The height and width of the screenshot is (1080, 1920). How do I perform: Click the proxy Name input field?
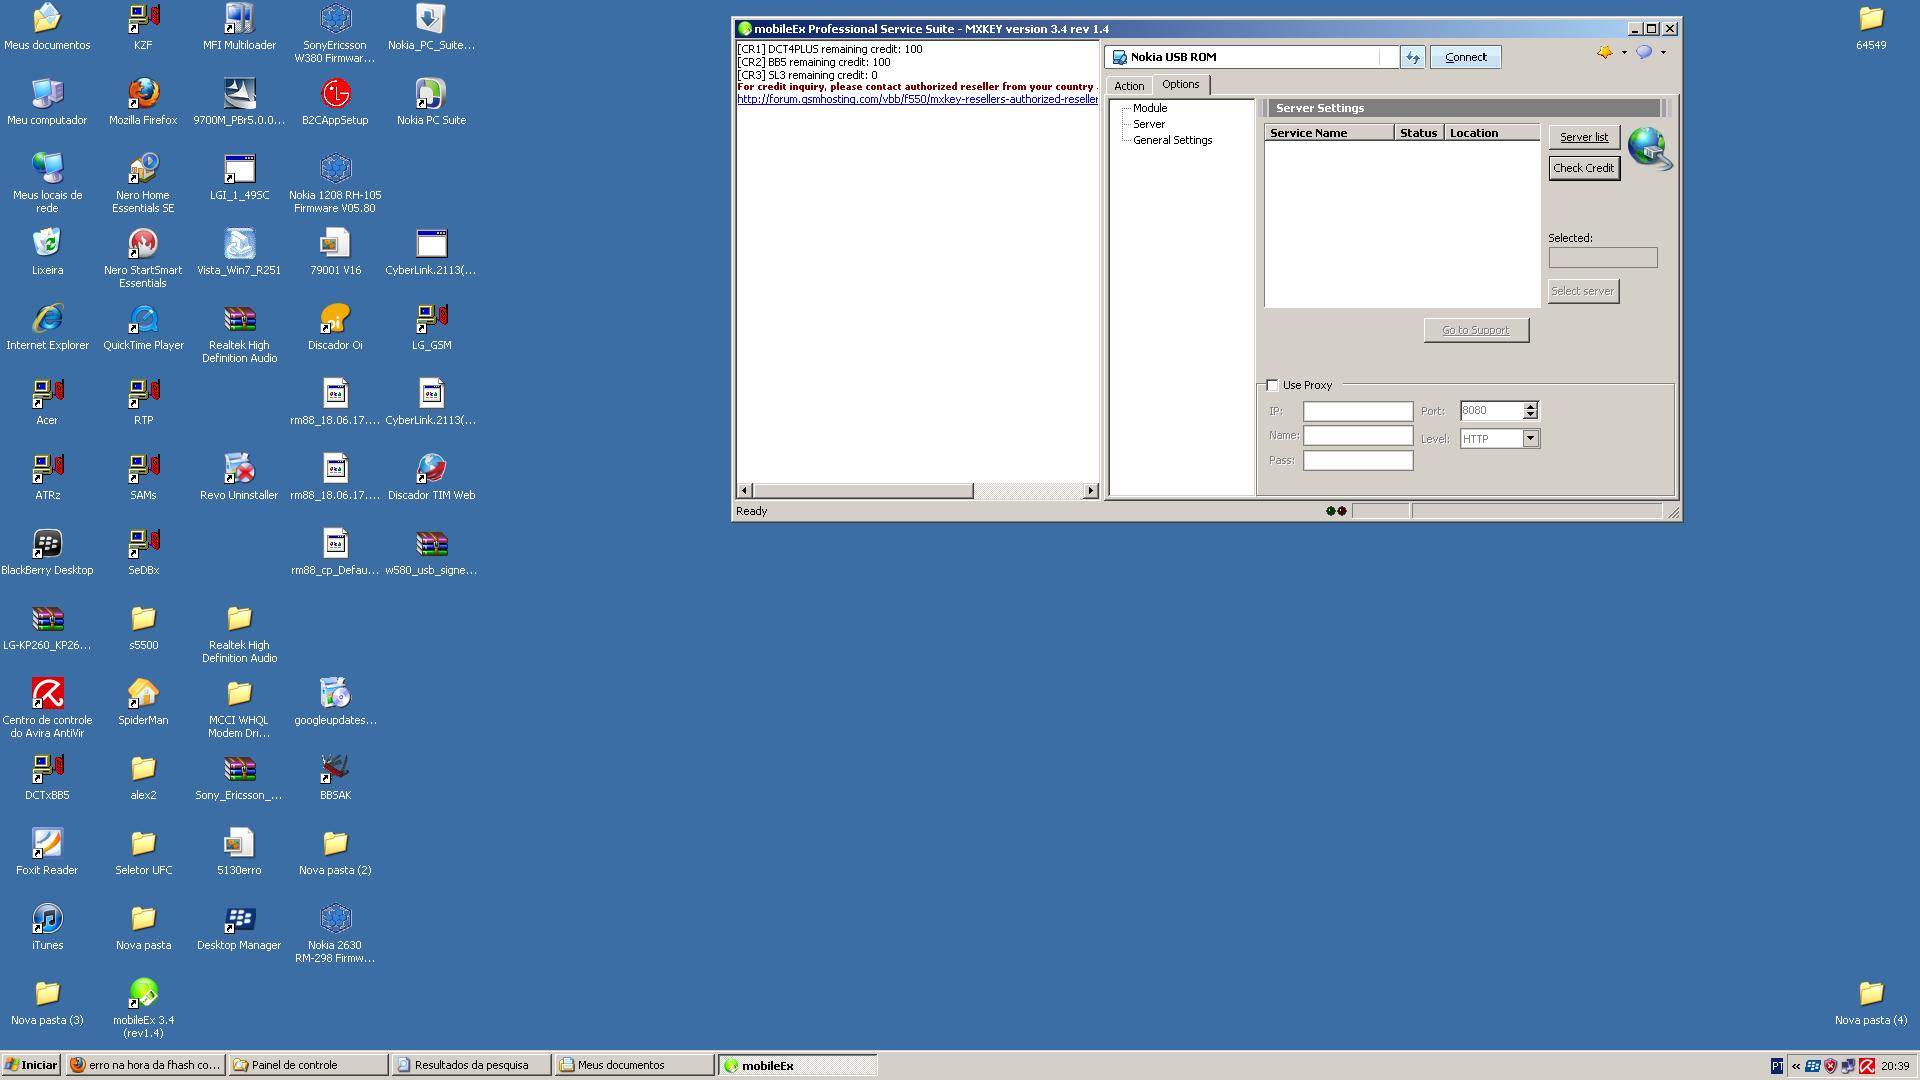click(1358, 435)
